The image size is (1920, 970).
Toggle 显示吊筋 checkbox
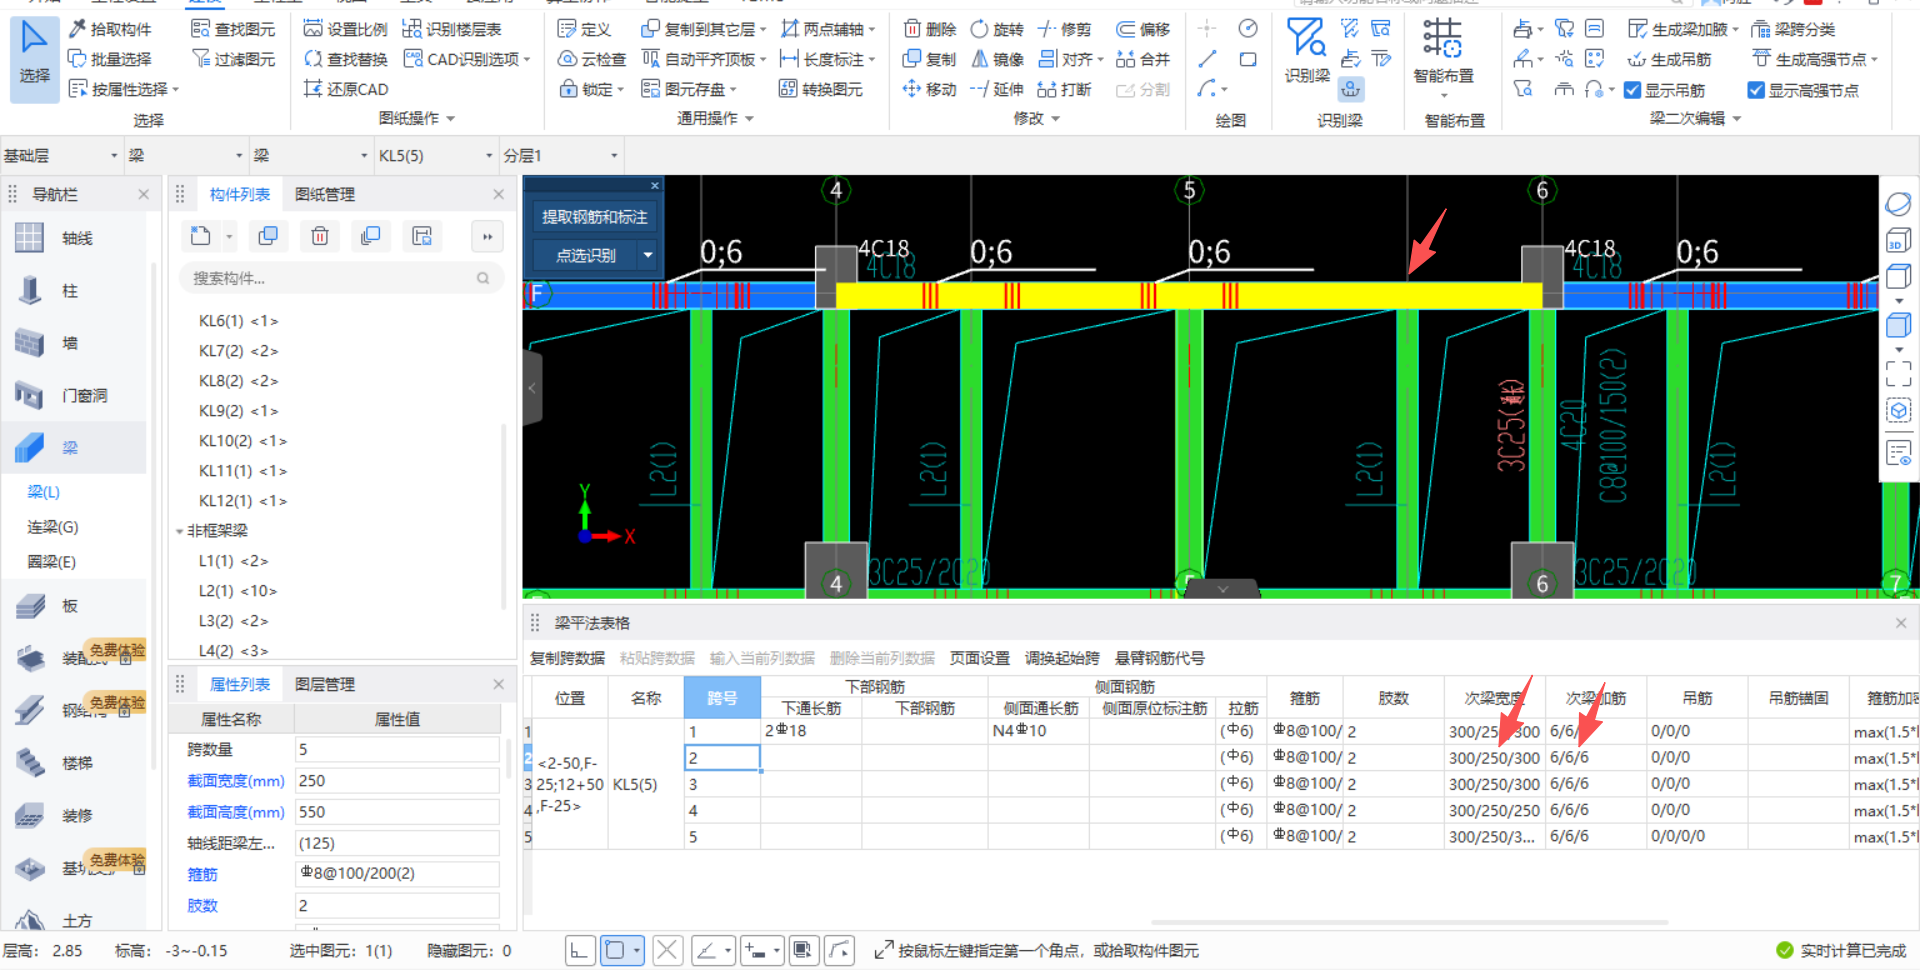1632,90
